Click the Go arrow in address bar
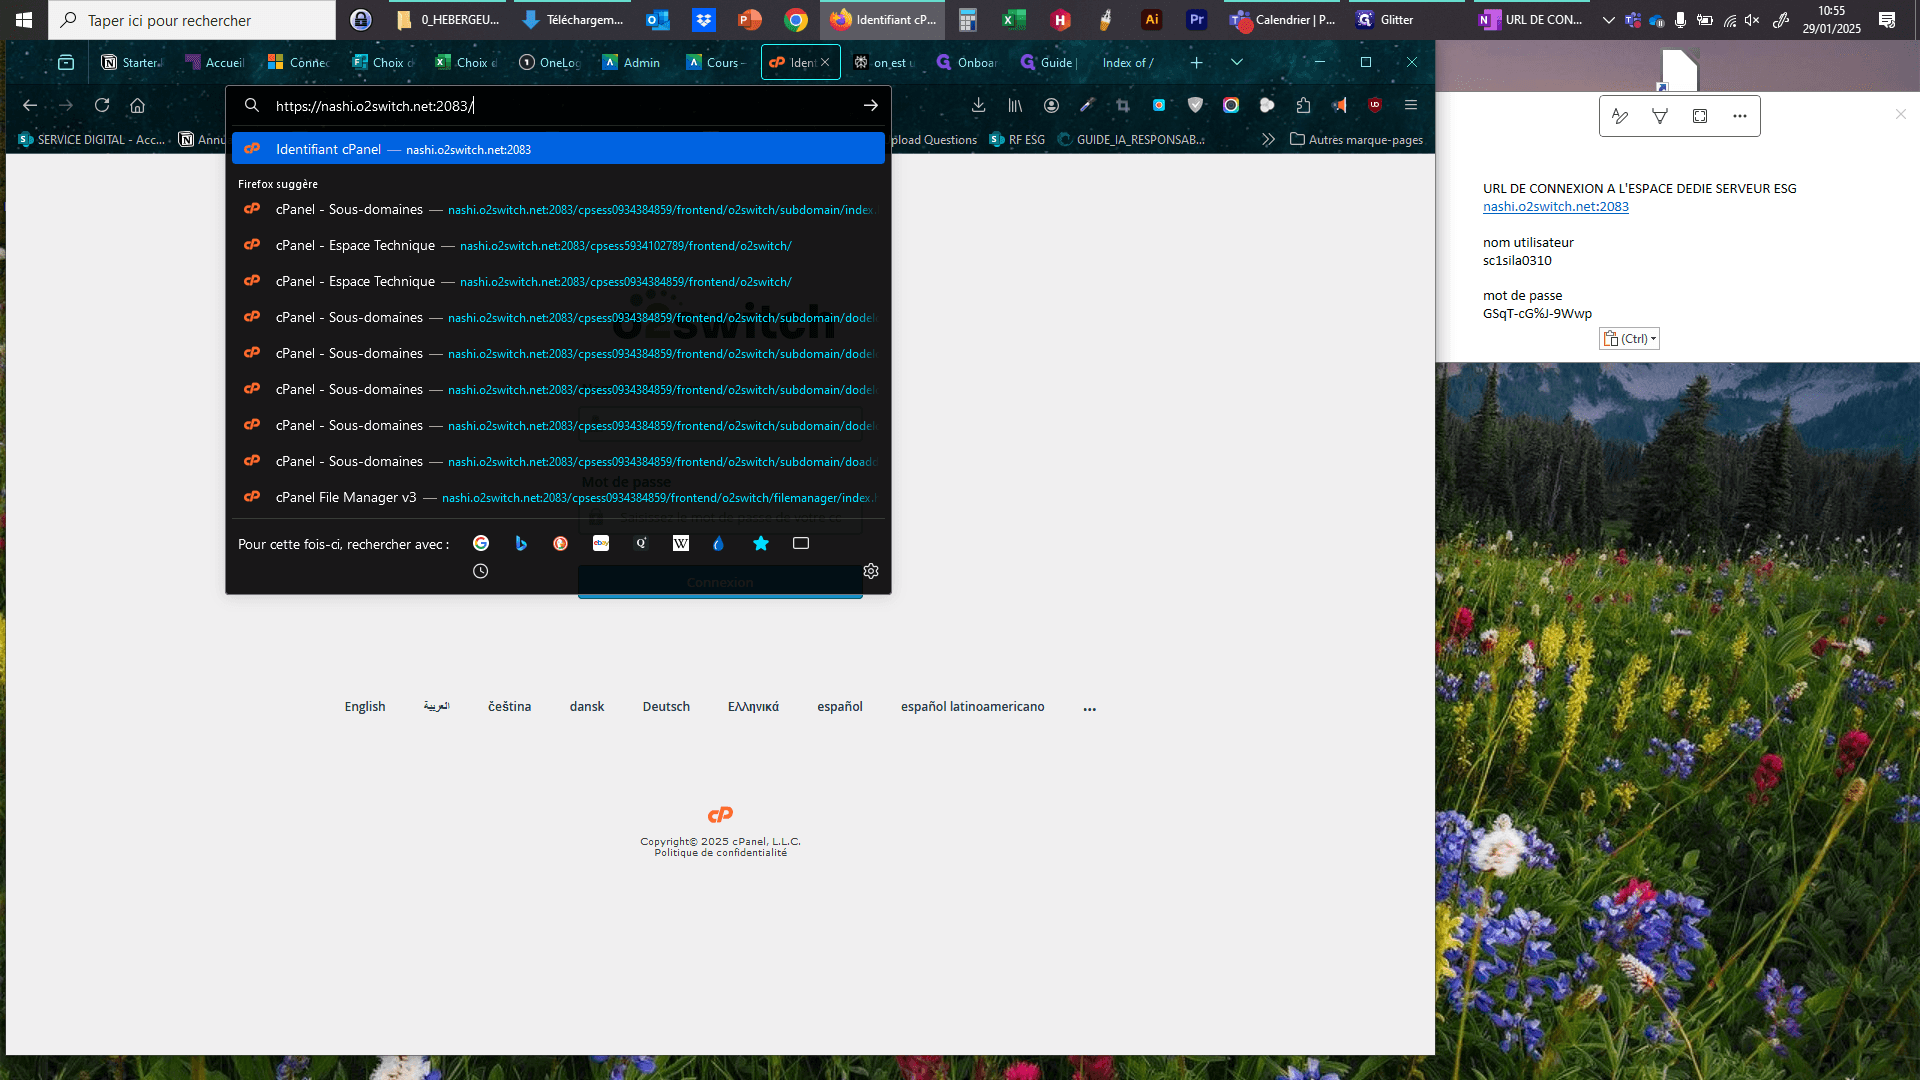The height and width of the screenshot is (1080, 1920). click(871, 105)
